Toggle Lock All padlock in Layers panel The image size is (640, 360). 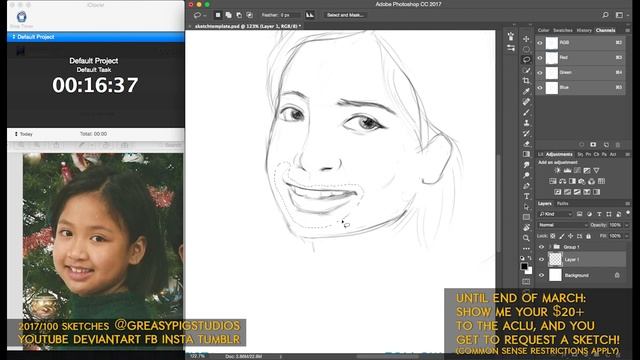(588, 236)
